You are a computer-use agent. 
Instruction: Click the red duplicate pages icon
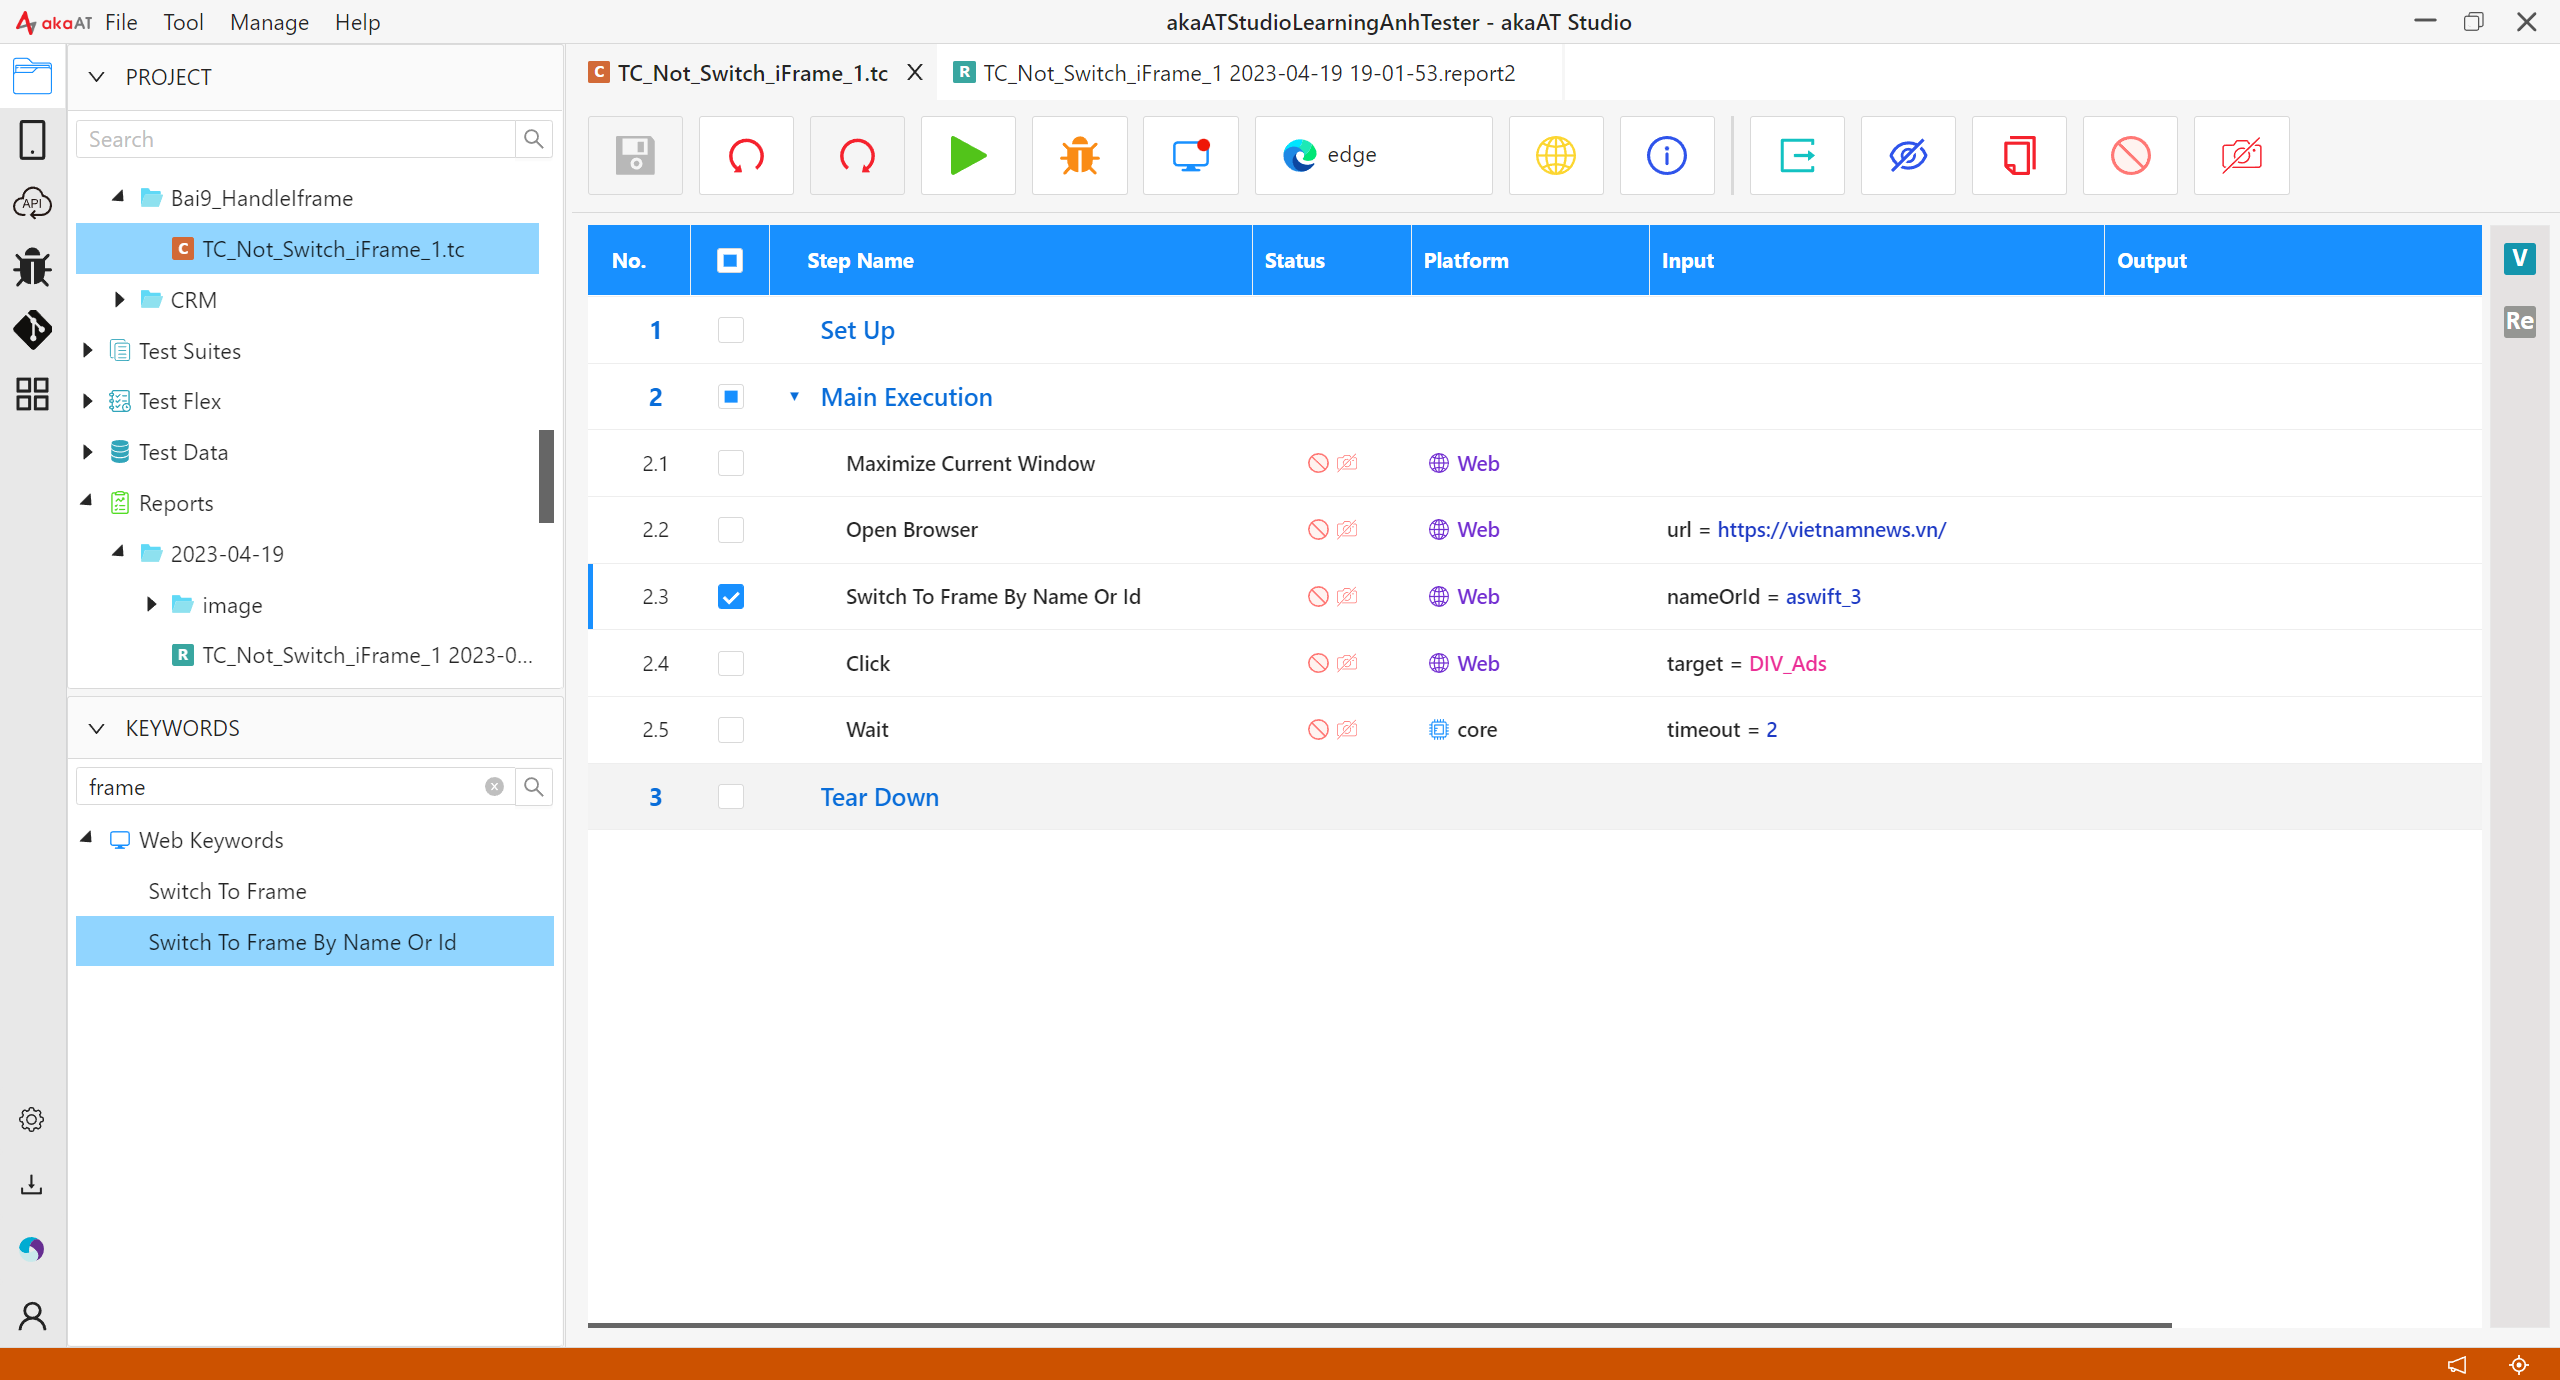[2019, 155]
